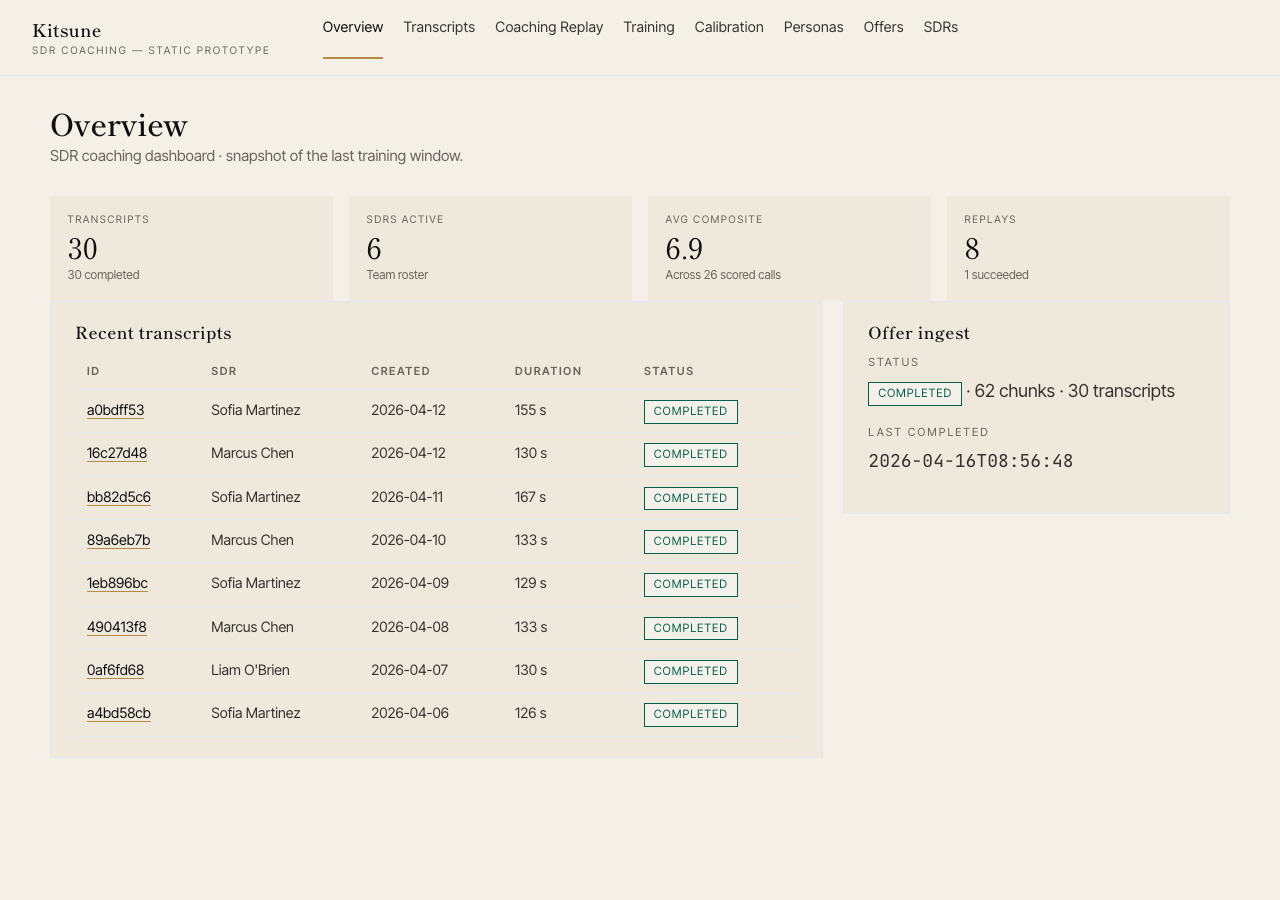This screenshot has height=900, width=1280.
Task: Select transcript 1eb896bc link
Action: tap(117, 583)
